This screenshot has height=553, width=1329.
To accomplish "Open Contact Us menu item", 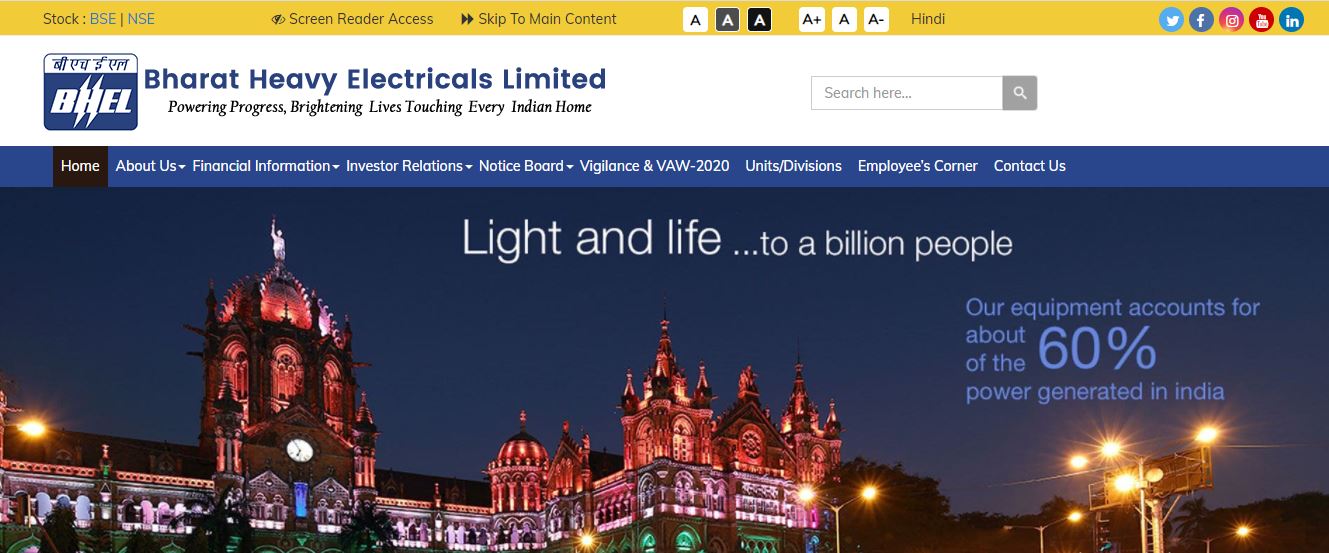I will pos(1029,166).
